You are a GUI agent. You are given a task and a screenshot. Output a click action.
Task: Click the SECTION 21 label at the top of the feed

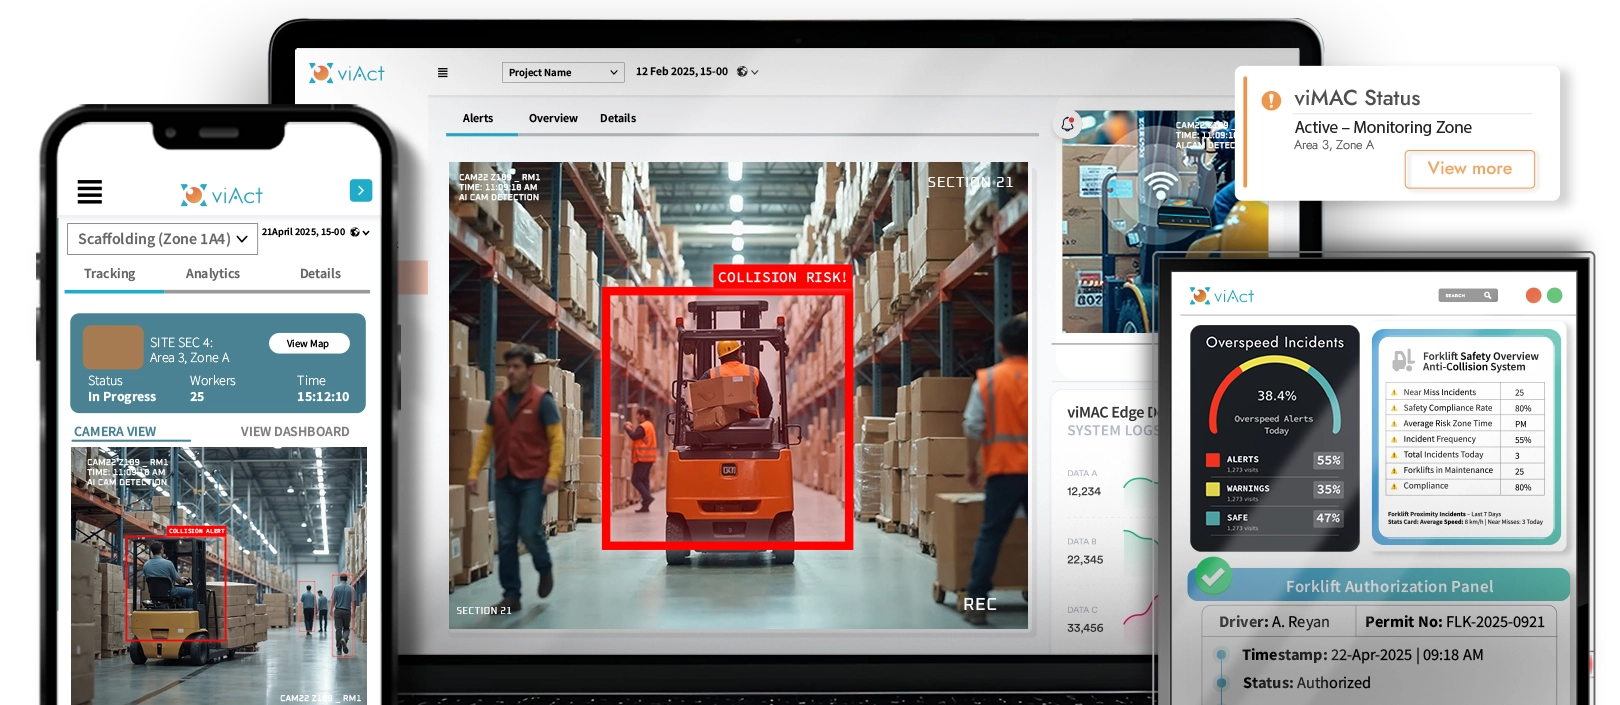[970, 182]
